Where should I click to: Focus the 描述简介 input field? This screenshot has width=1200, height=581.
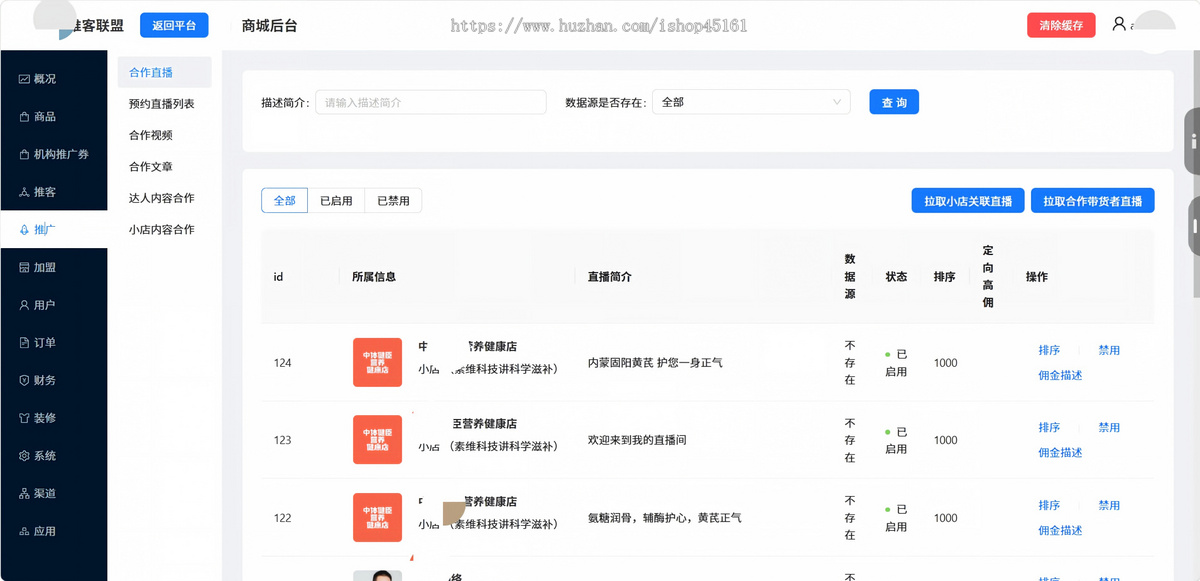coord(431,102)
